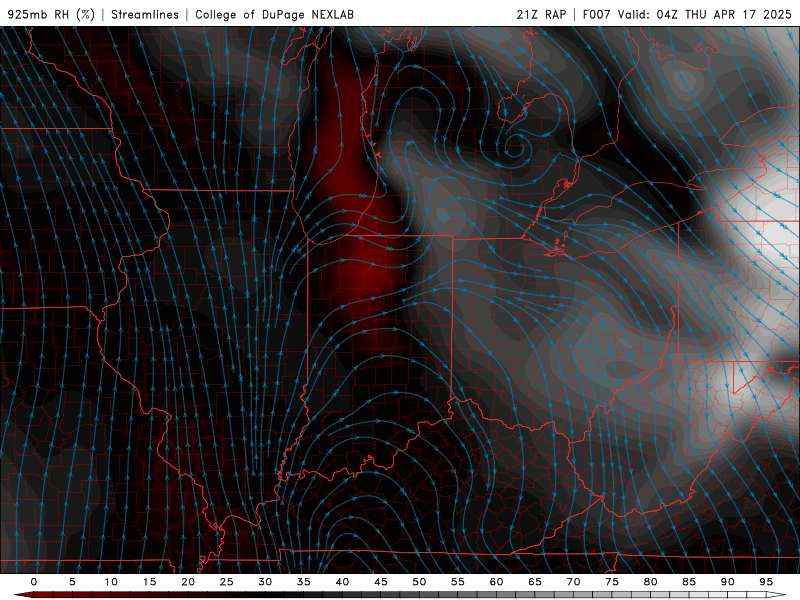Click the 70 label on color scale

573,582
